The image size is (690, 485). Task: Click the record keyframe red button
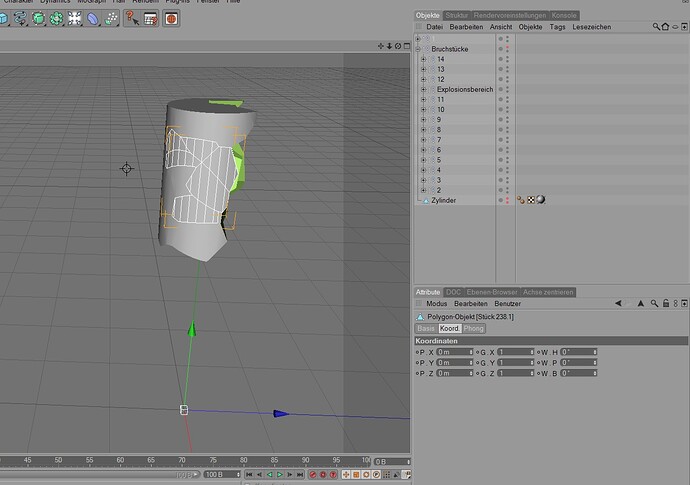coord(313,474)
